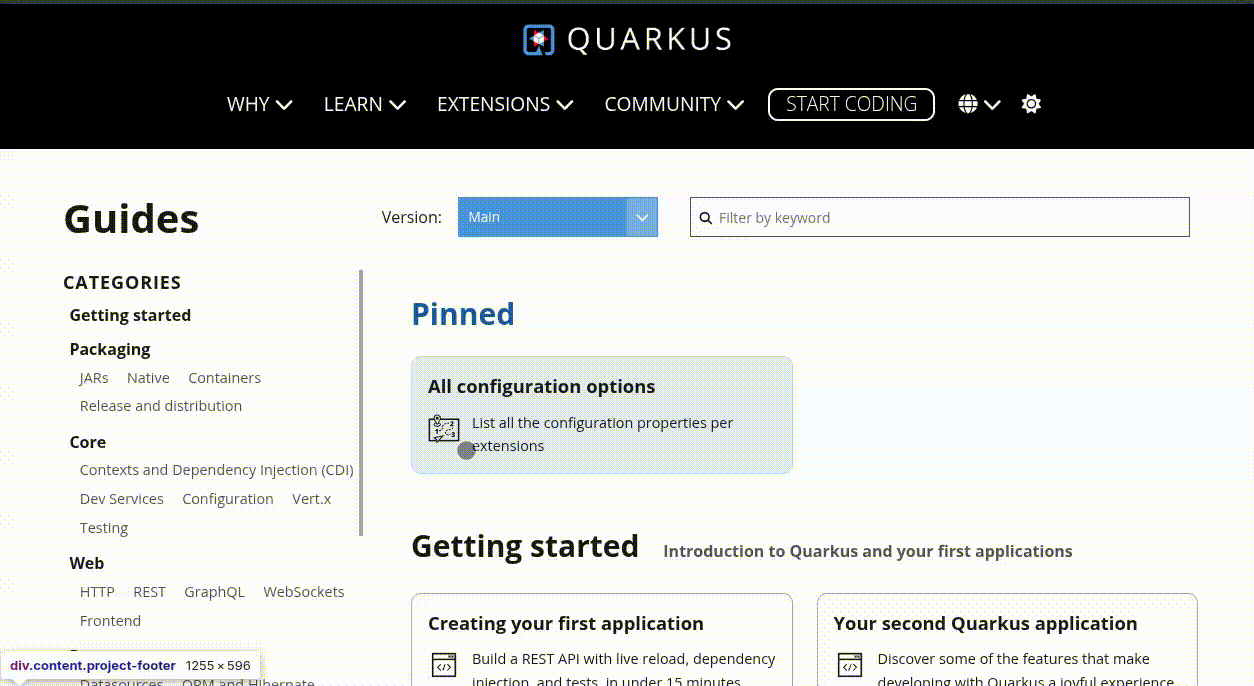Viewport: 1254px width, 686px height.
Task: Select the Containers subcategory
Action: click(x=224, y=378)
